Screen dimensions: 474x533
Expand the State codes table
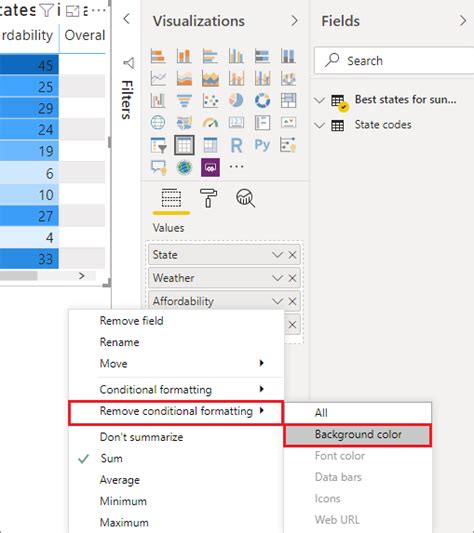pos(319,125)
